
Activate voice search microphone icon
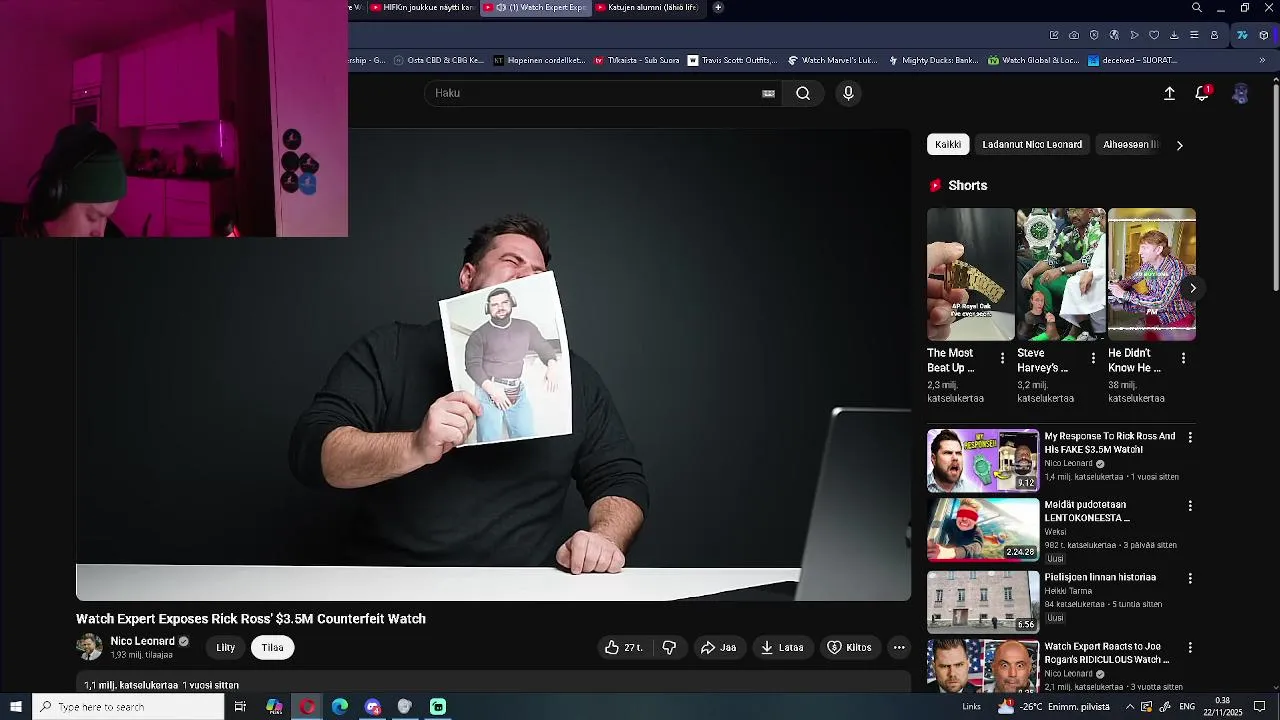848,93
